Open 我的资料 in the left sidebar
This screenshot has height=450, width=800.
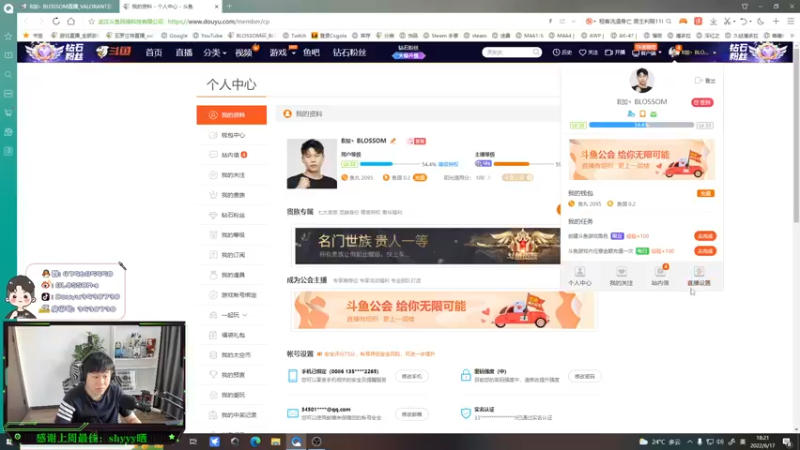pyautogui.click(x=232, y=115)
